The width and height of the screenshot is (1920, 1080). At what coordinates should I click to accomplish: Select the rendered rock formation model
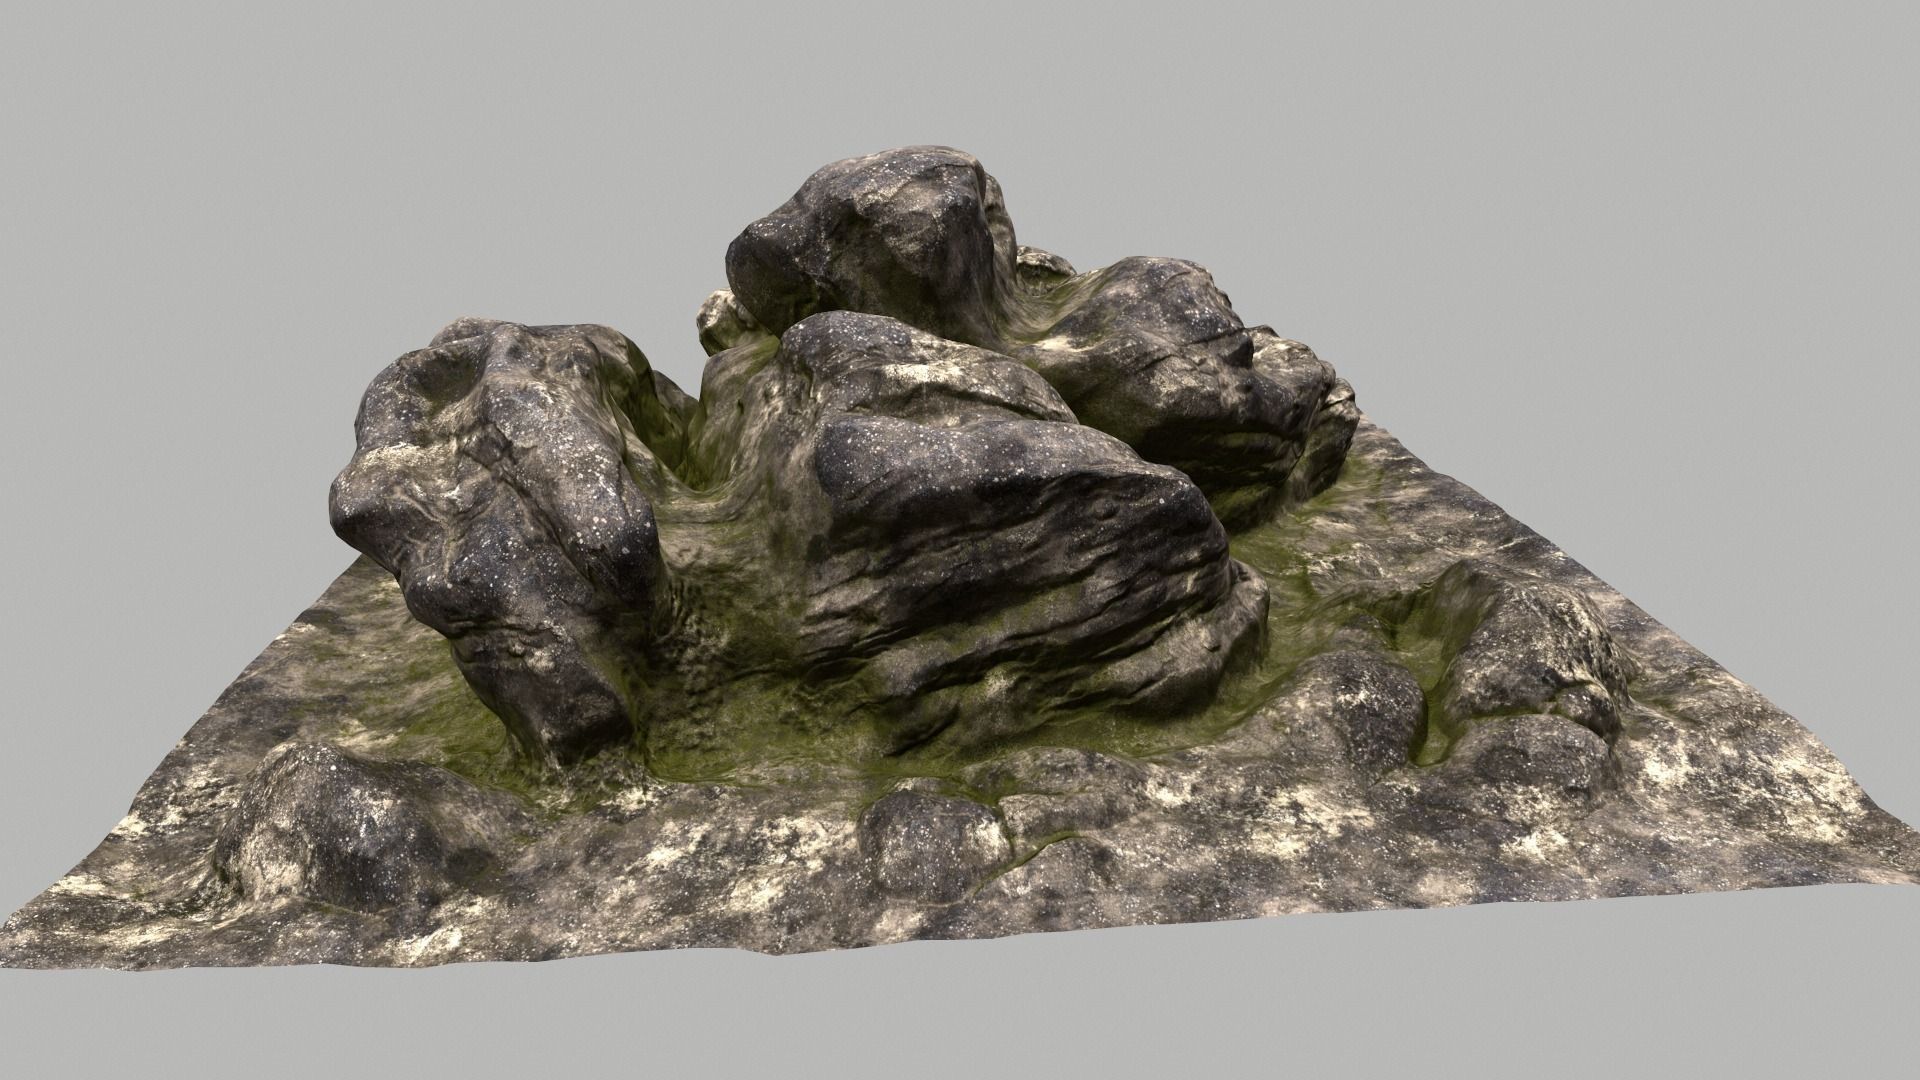point(960,560)
